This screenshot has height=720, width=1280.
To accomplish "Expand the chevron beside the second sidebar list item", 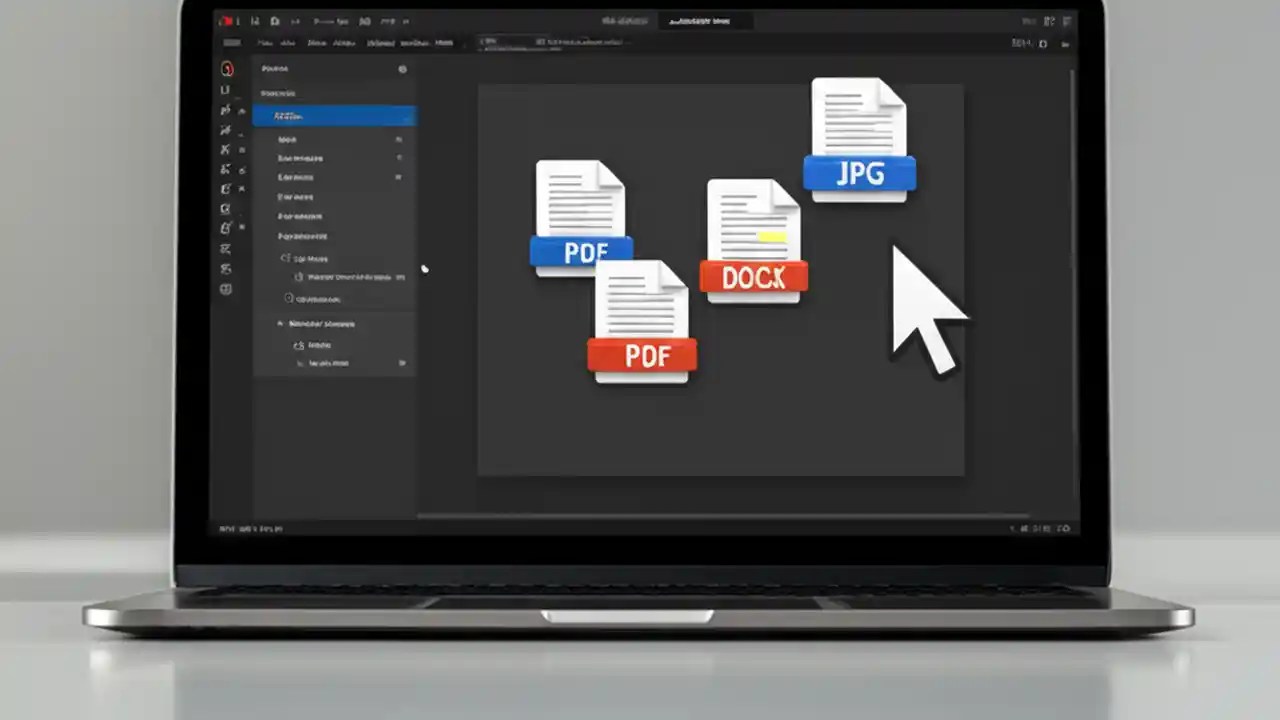I will pos(399,158).
